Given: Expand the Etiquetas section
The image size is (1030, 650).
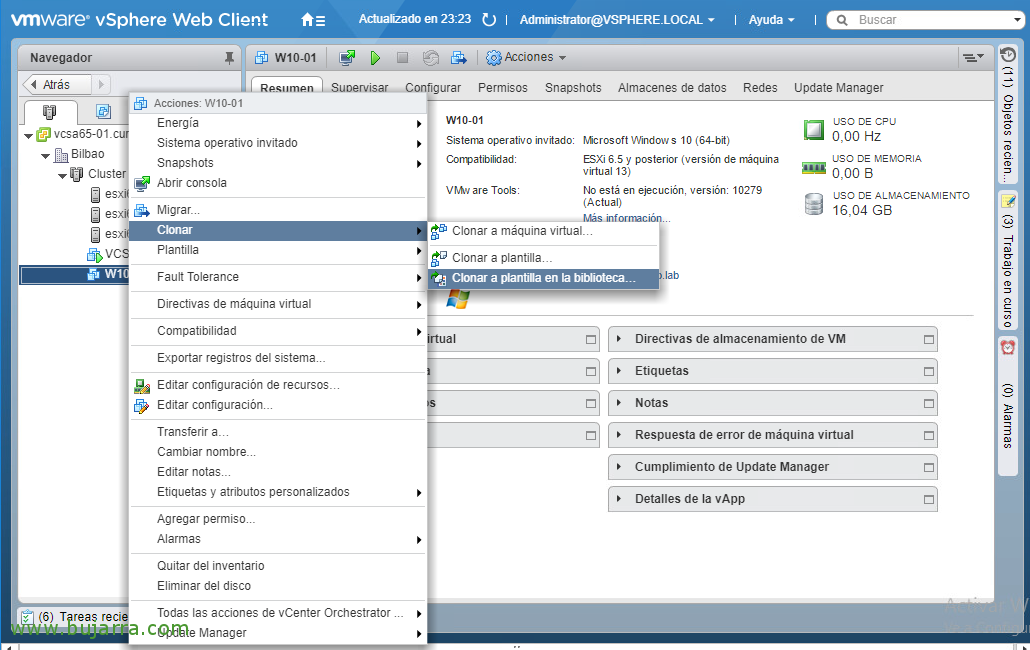Looking at the screenshot, I should (619, 371).
